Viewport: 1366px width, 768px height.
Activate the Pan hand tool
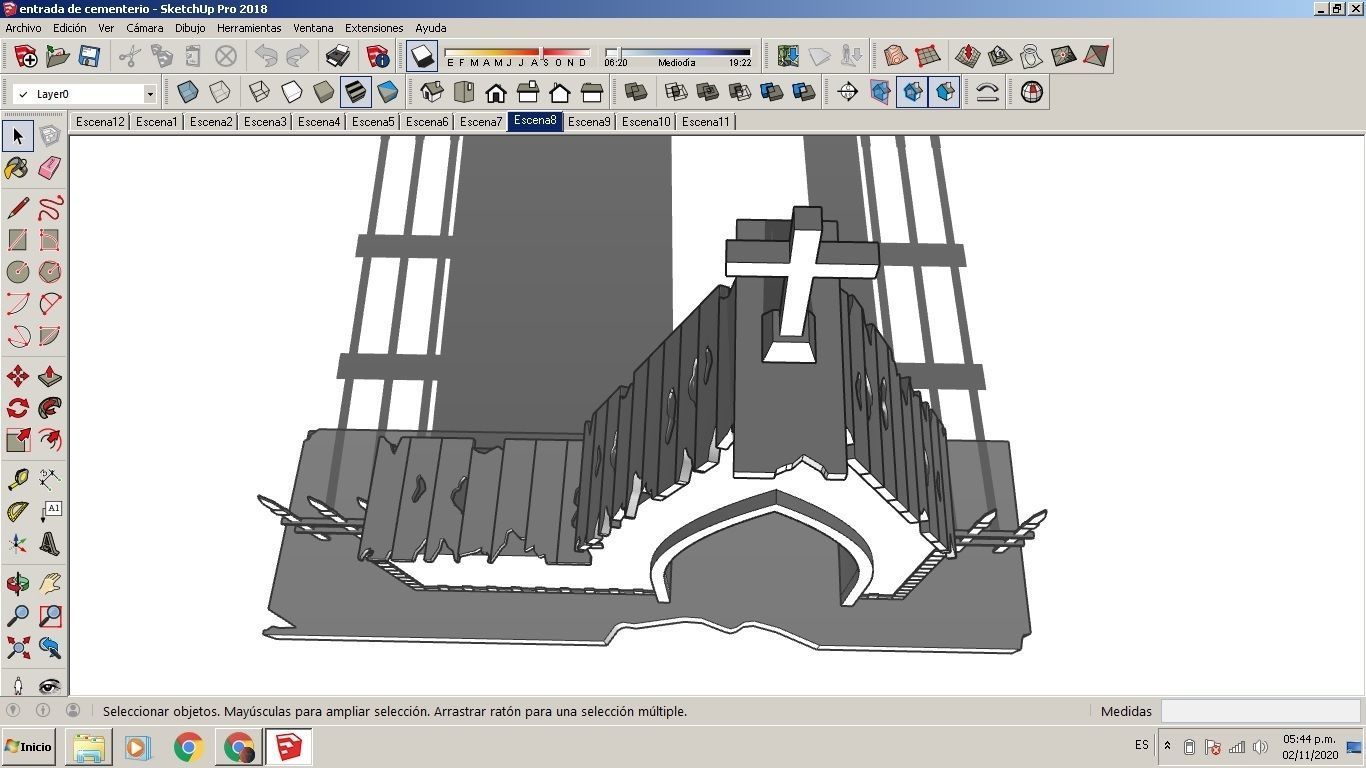[x=50, y=584]
